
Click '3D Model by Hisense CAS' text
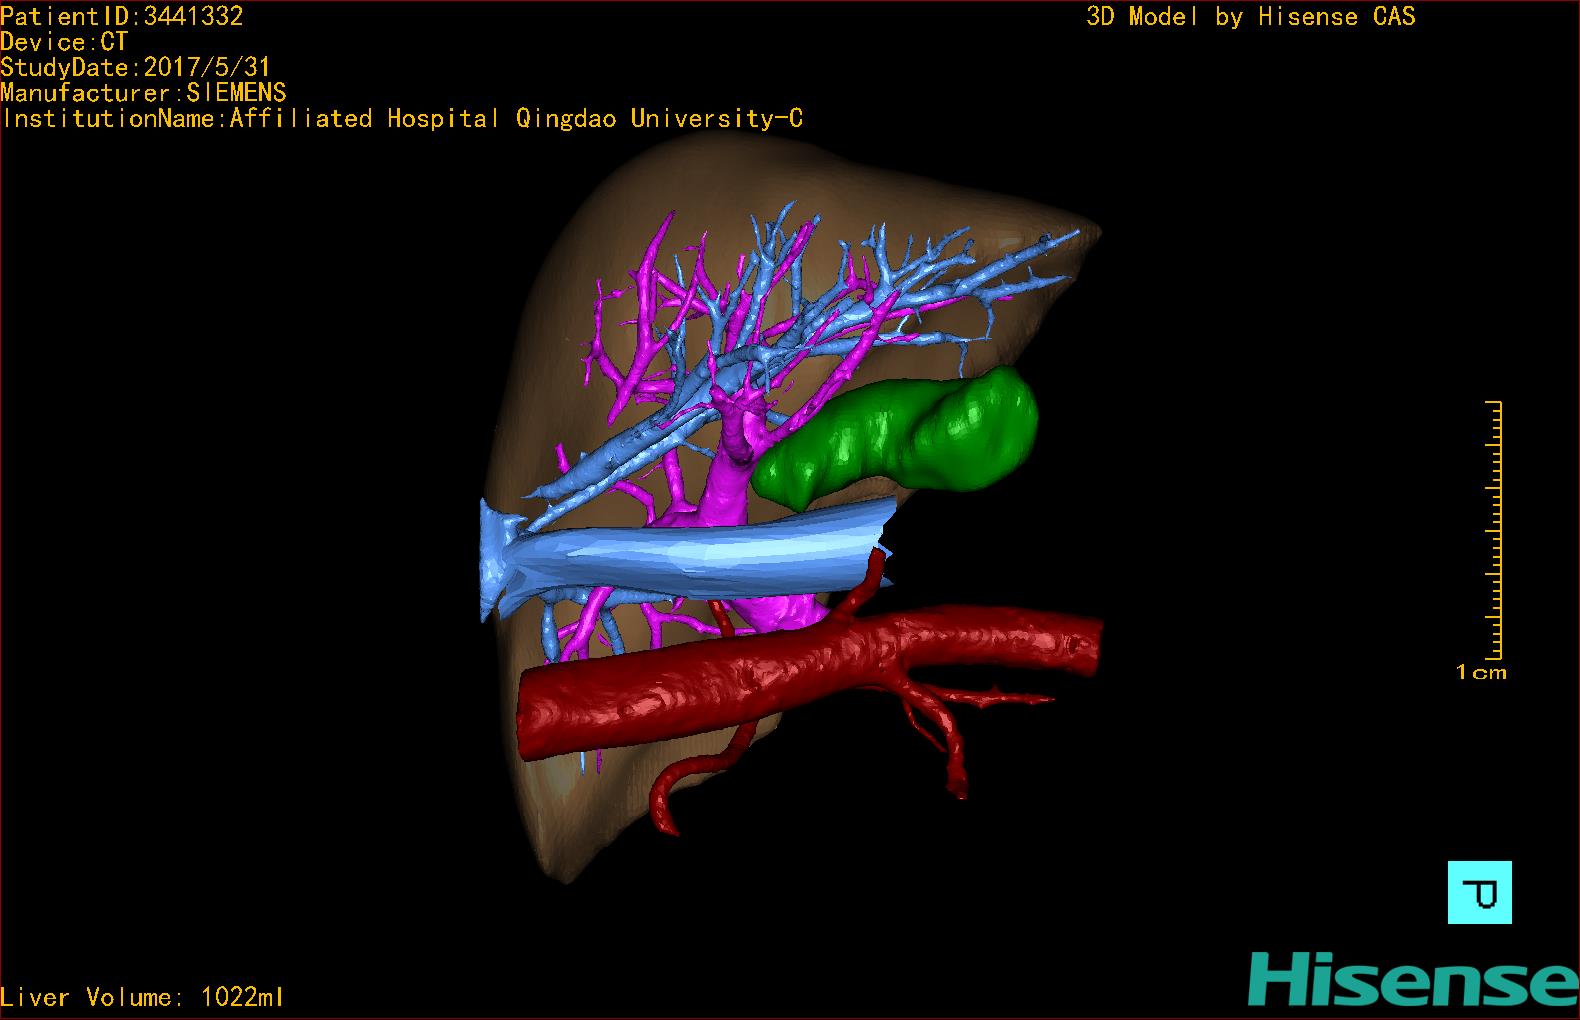click(x=1250, y=16)
